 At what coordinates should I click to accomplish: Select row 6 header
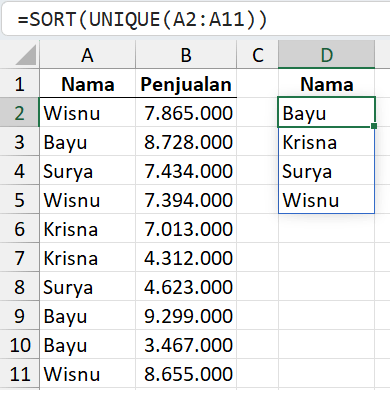[19, 228]
